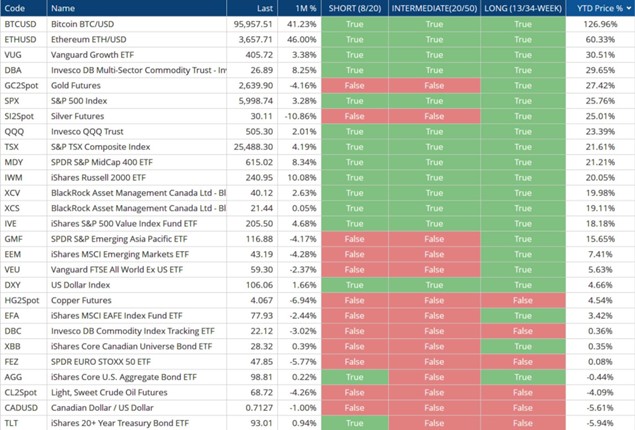Click XBB LONG True cell
Screen dimensions: 635x430
pos(523,347)
